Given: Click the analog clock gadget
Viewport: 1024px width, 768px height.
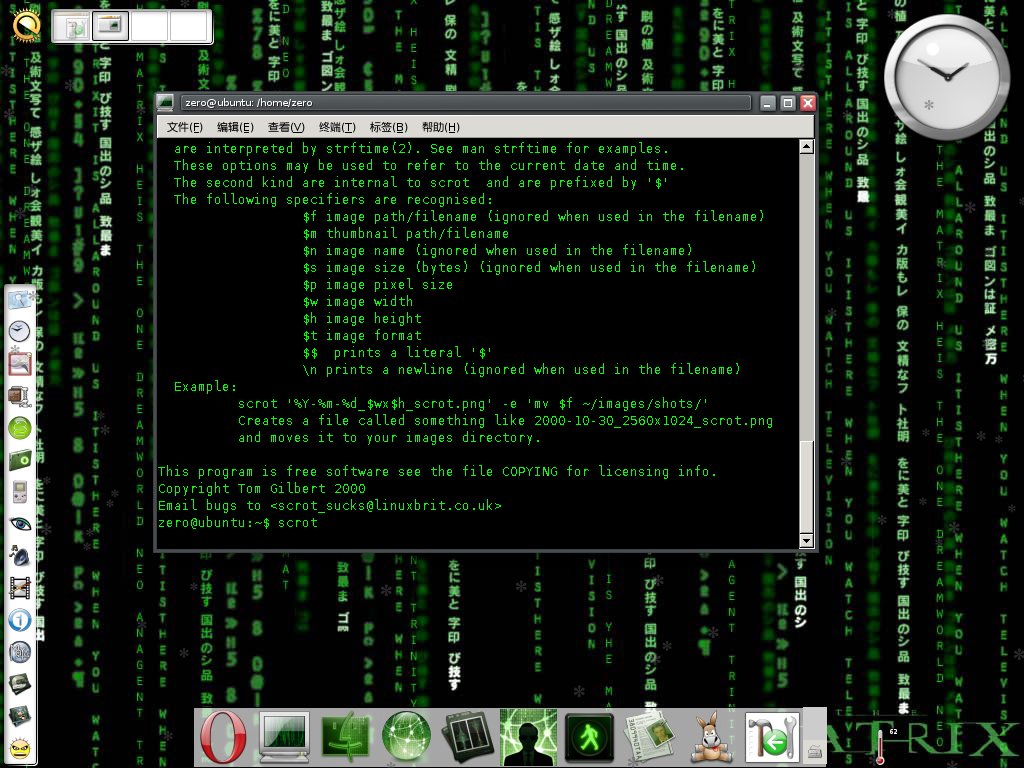Looking at the screenshot, I should tap(946, 77).
